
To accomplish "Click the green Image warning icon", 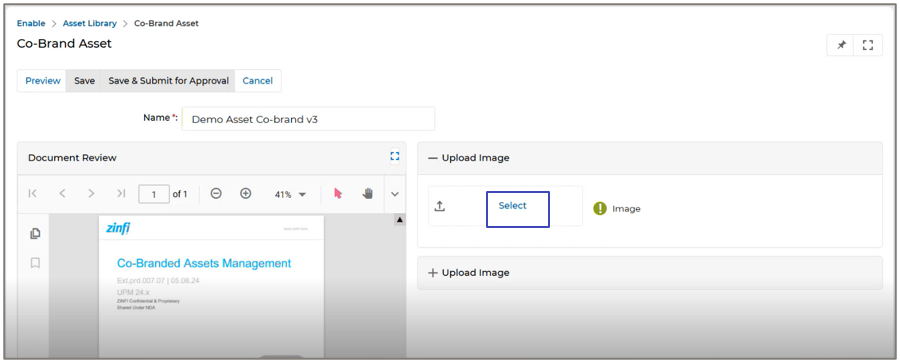I will click(x=600, y=208).
